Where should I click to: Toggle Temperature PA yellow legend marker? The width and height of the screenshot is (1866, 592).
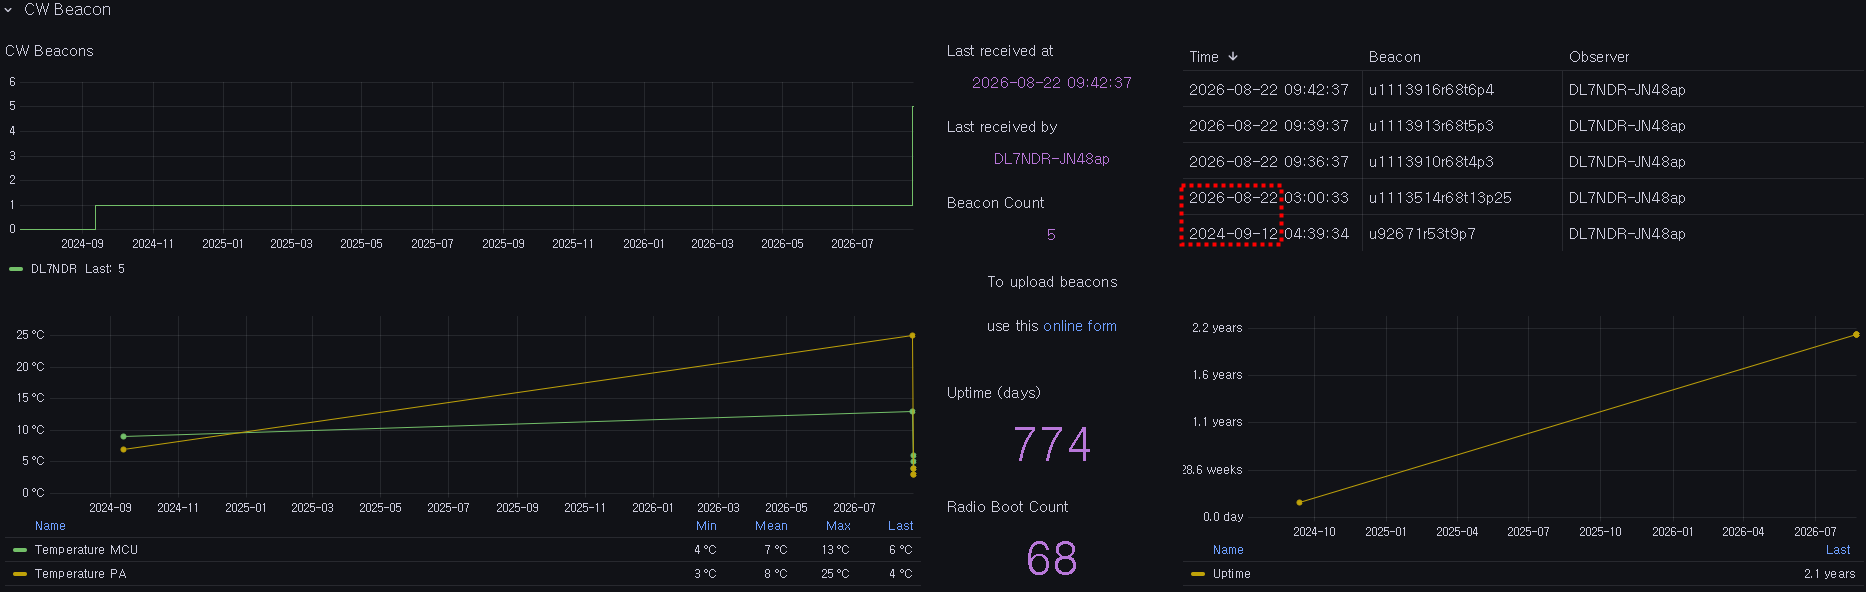coord(20,574)
